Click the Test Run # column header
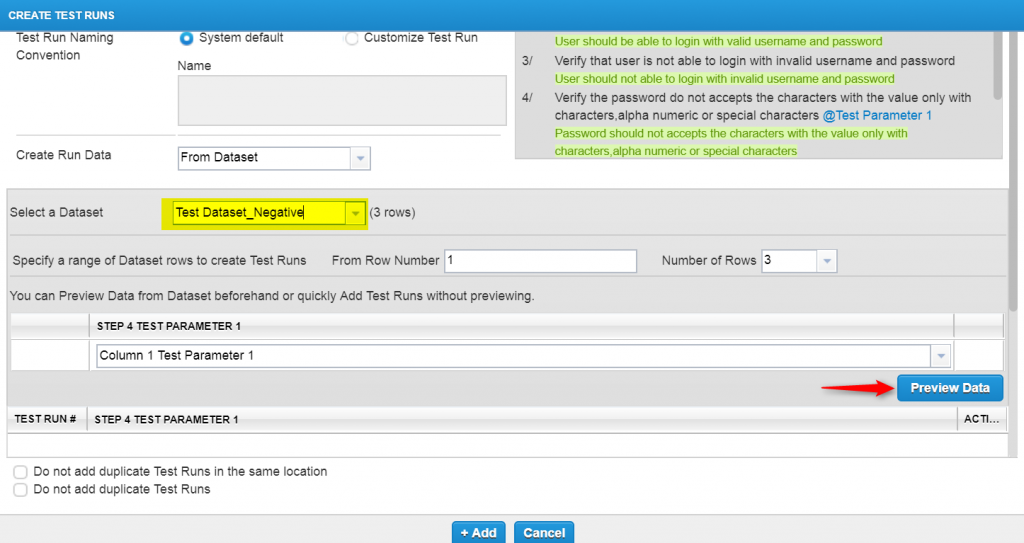Screen dimensions: 1024x543 [46, 420]
